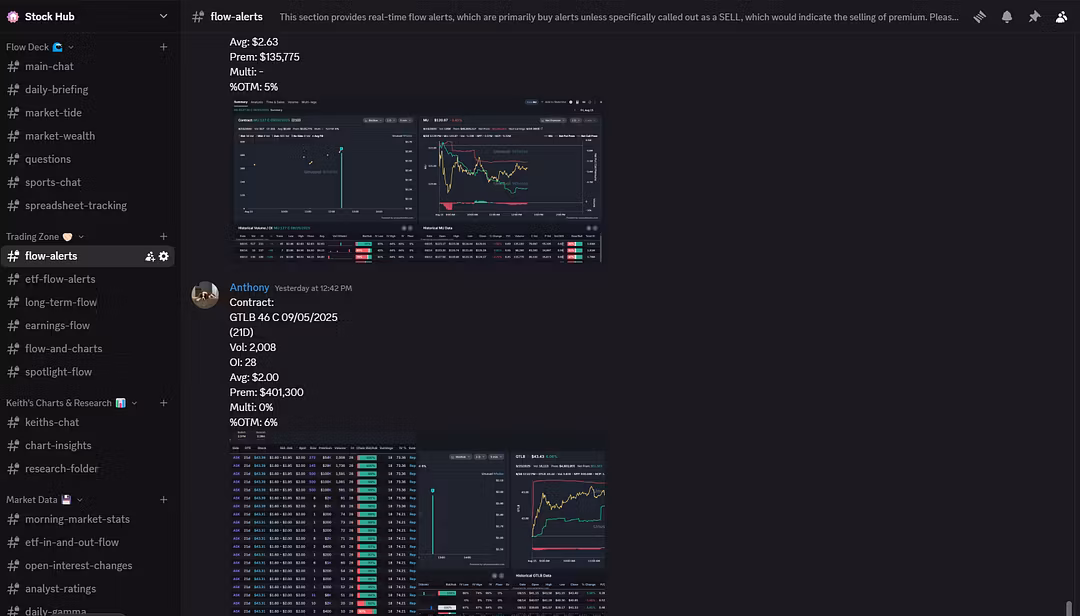Image resolution: width=1080 pixels, height=616 pixels.
Task: Open pinned messages with pin icon
Action: click(x=1034, y=17)
